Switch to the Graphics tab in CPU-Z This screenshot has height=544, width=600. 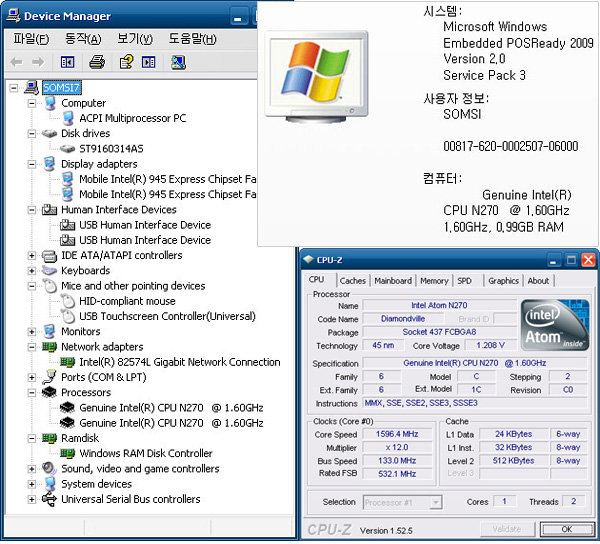coord(503,281)
